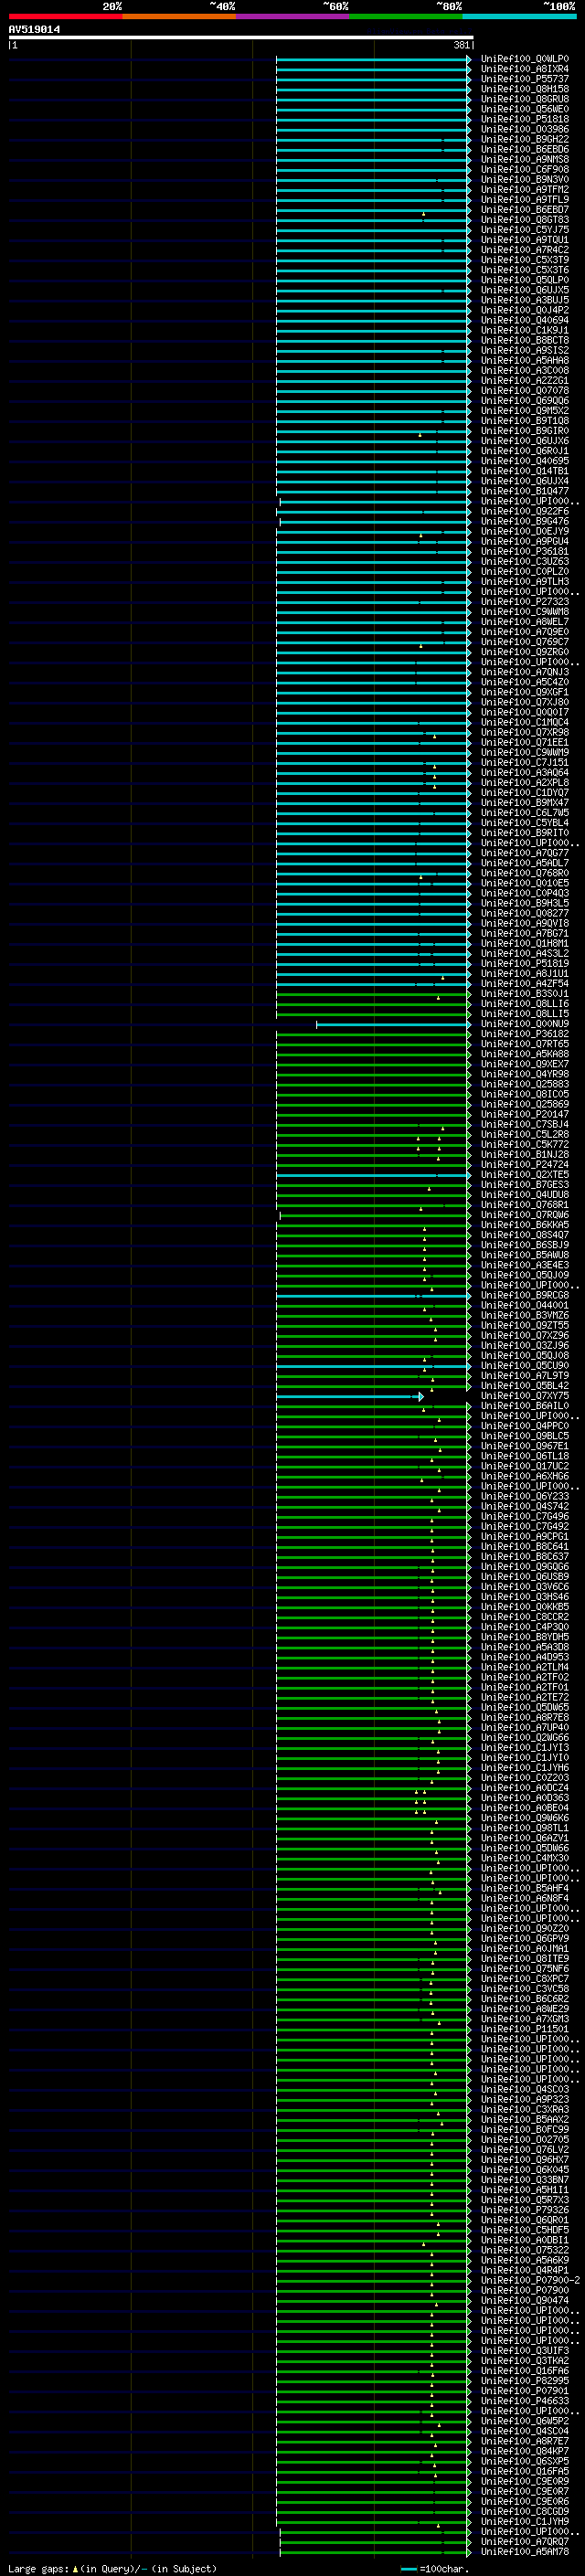Image resolution: width=585 pixels, height=2576 pixels.
Task: Click the white query ruler bar
Action: point(240,37)
